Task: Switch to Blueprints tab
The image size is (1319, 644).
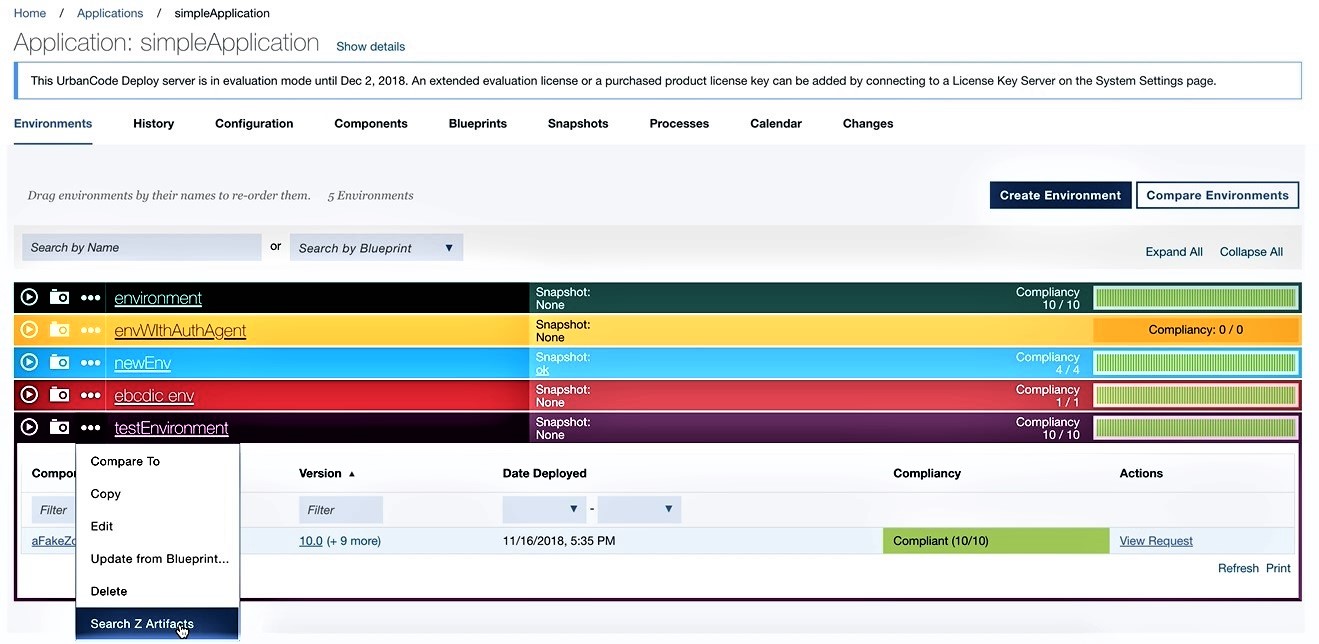Action: (478, 124)
